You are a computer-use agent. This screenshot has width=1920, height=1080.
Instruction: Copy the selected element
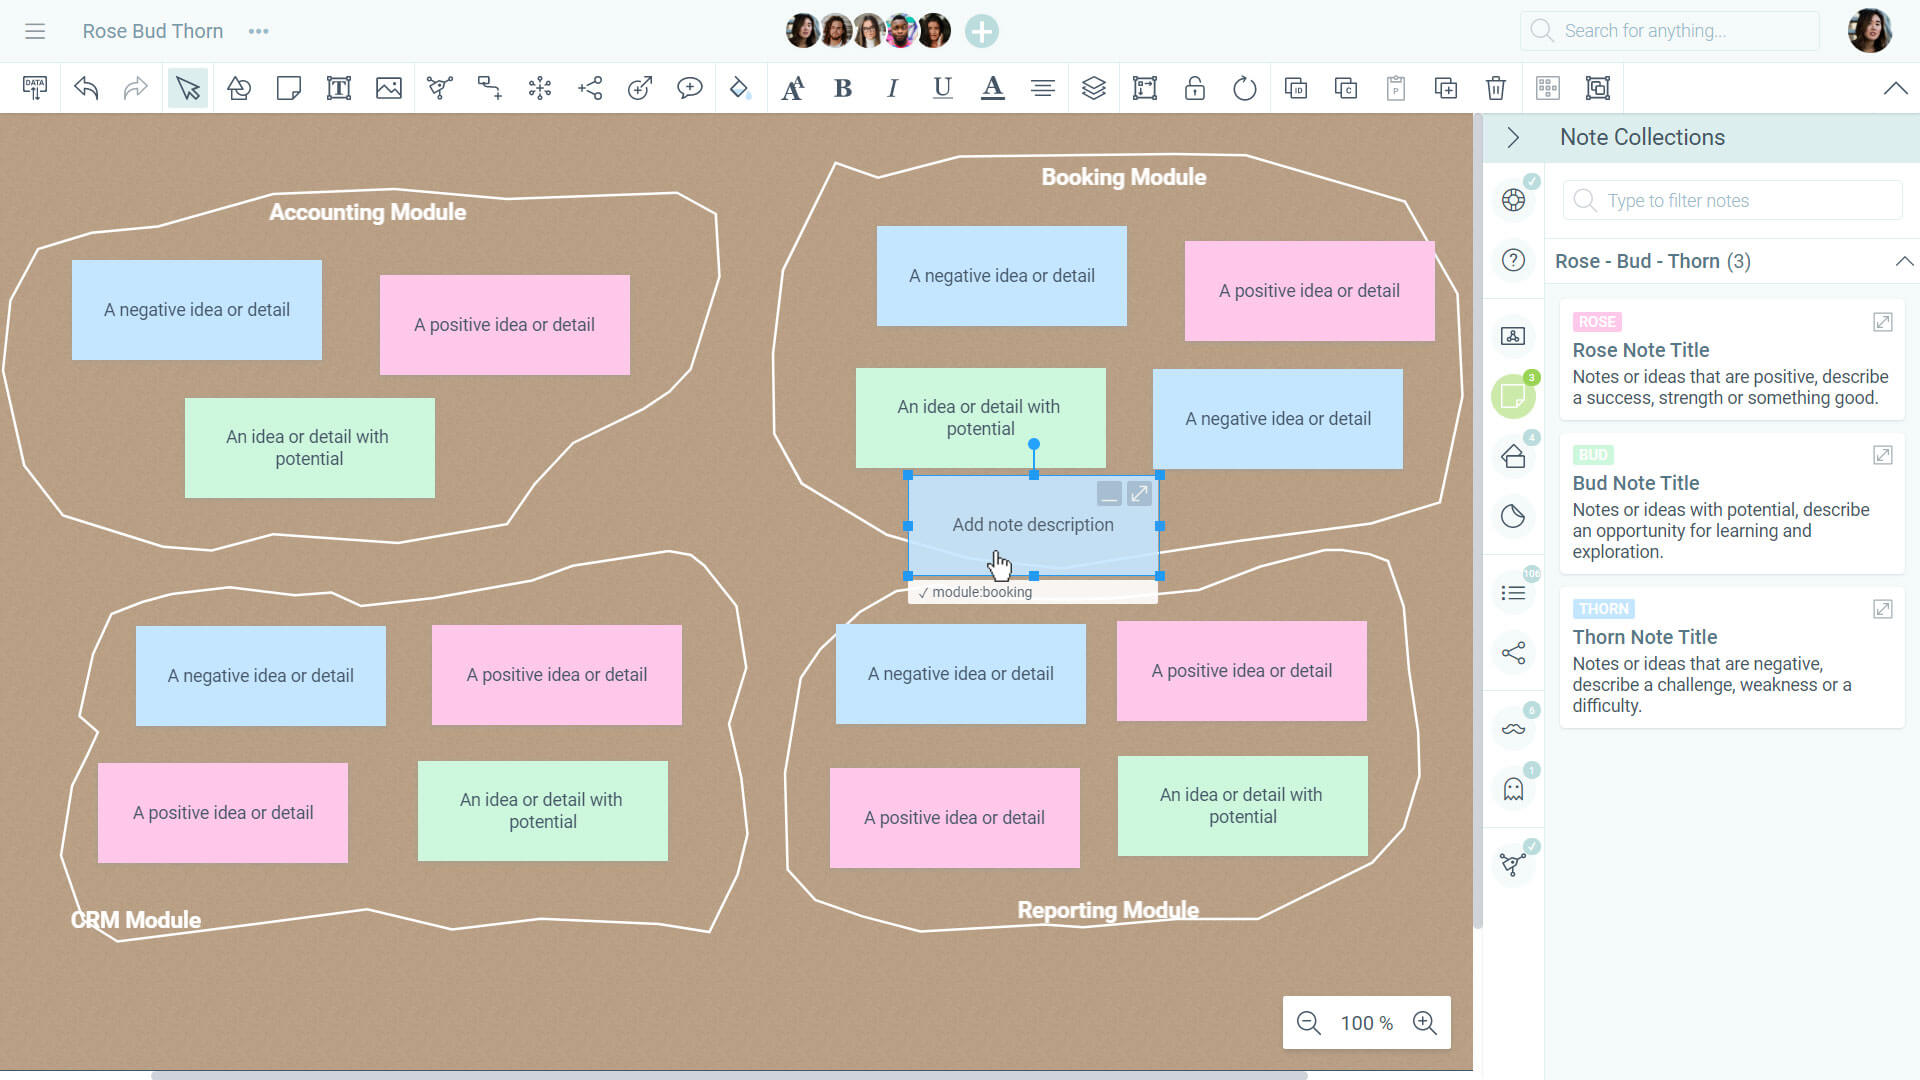pos(1345,88)
